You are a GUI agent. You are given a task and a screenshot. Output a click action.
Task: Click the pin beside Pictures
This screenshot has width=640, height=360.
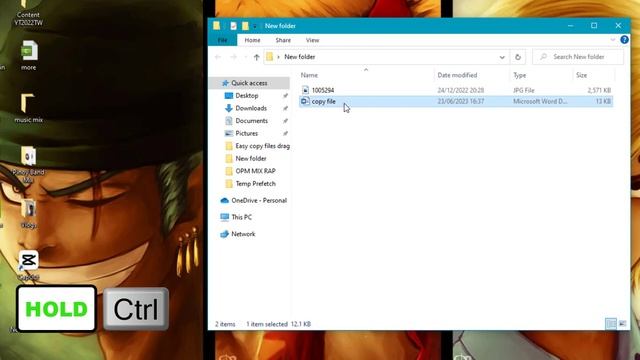[285, 133]
